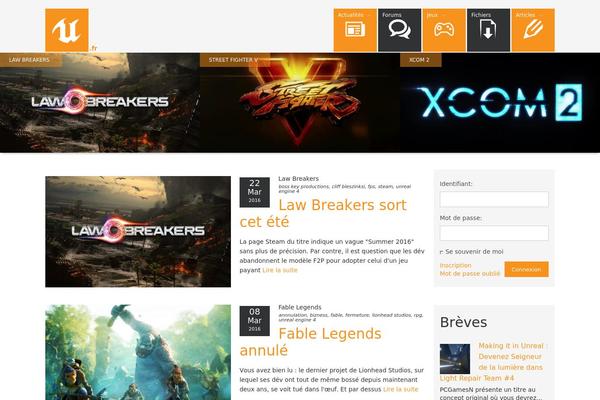
Task: Open the Law Breakers article thumbnail
Action: coord(138,232)
